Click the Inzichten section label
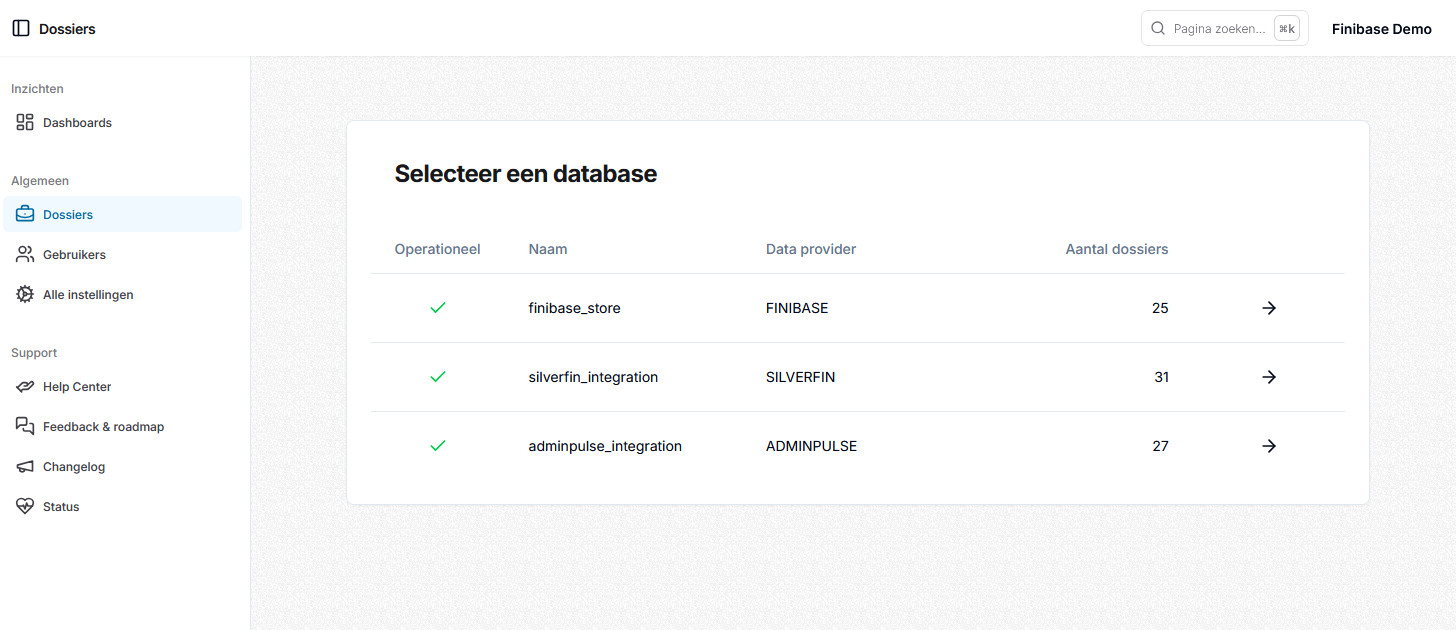The width and height of the screenshot is (1456, 630). (x=37, y=89)
